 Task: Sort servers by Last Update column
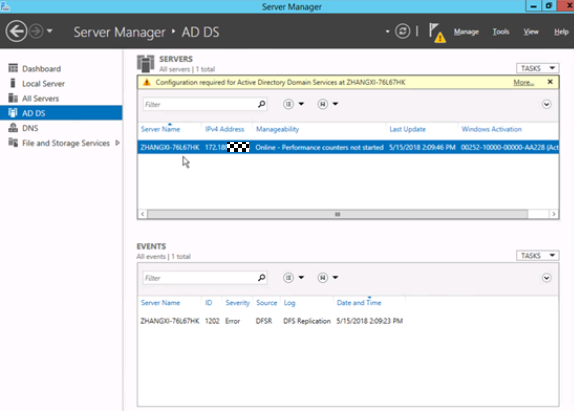(407, 129)
